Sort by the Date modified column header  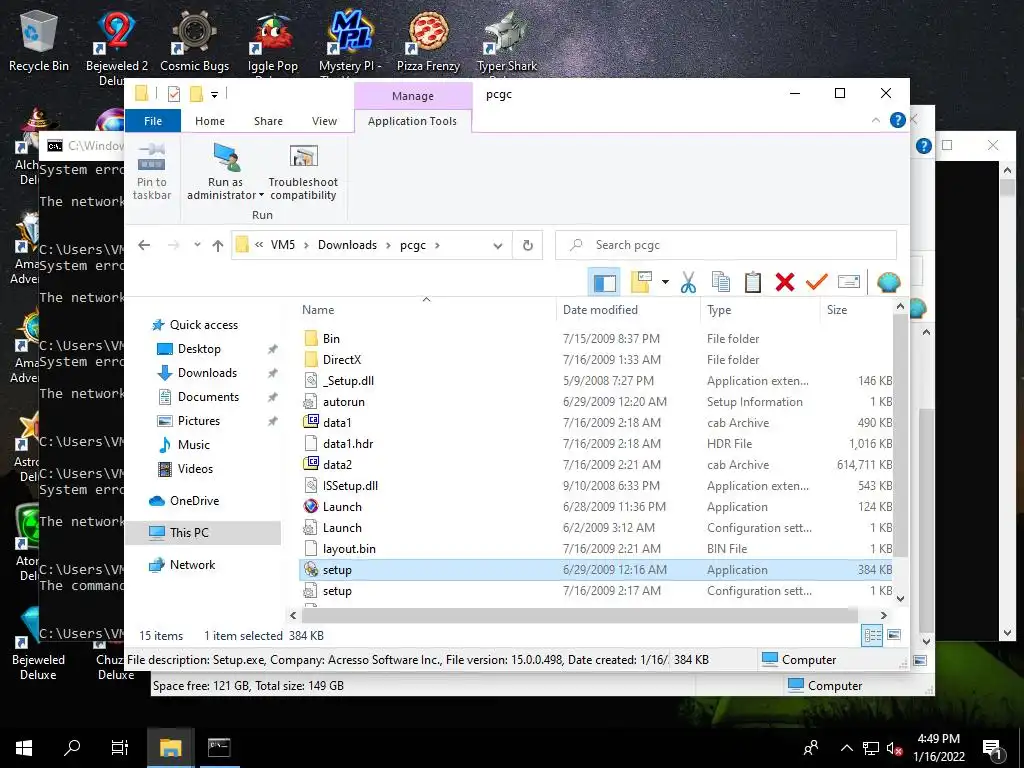click(628, 310)
